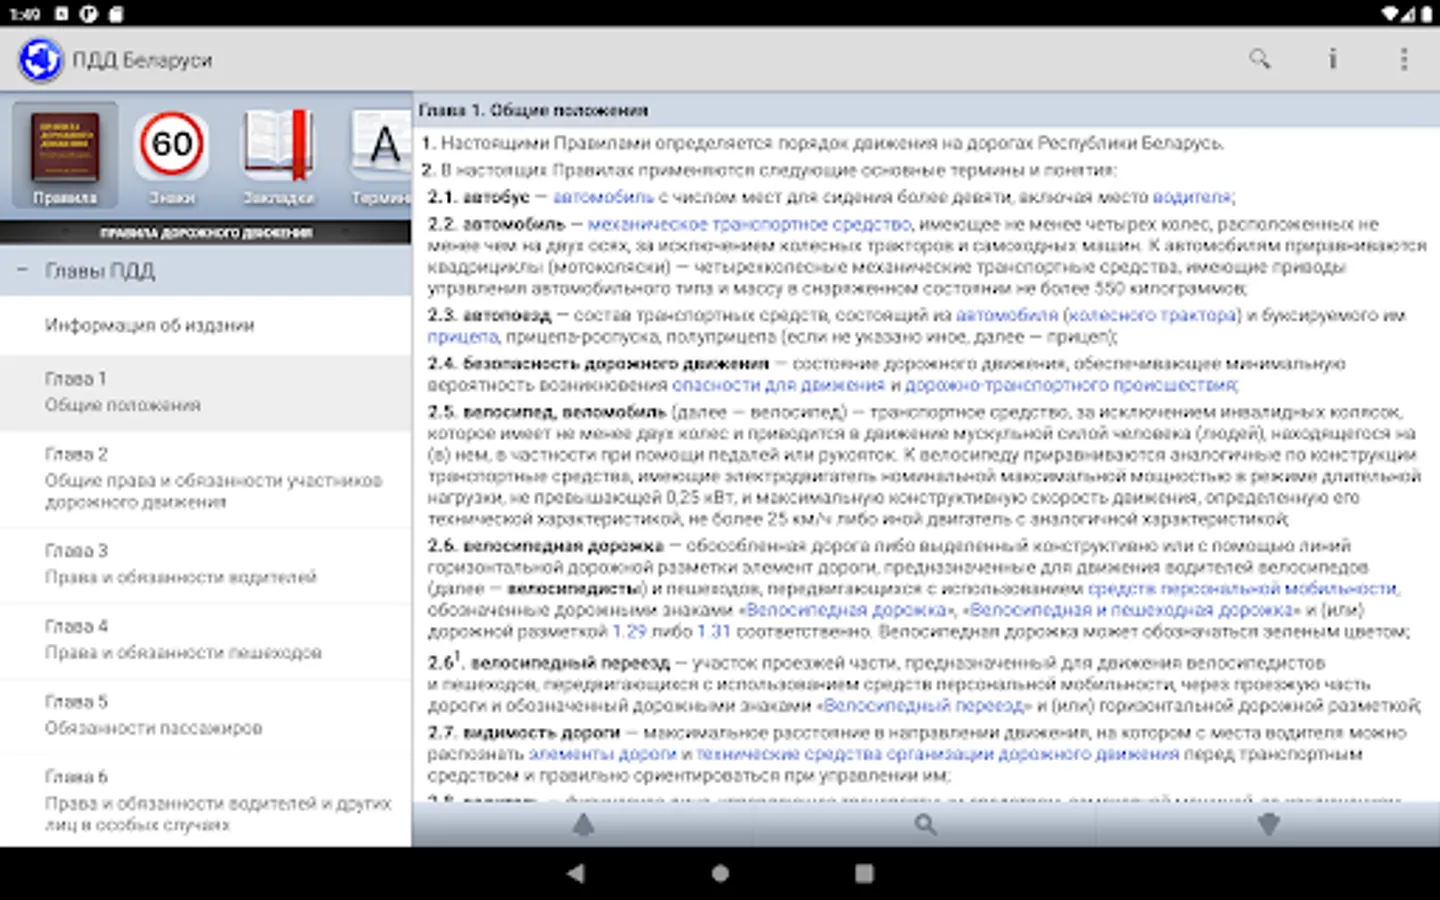Screen dimensions: 1440x900
Task: Open the three-dot overflow menu
Action: click(1404, 59)
